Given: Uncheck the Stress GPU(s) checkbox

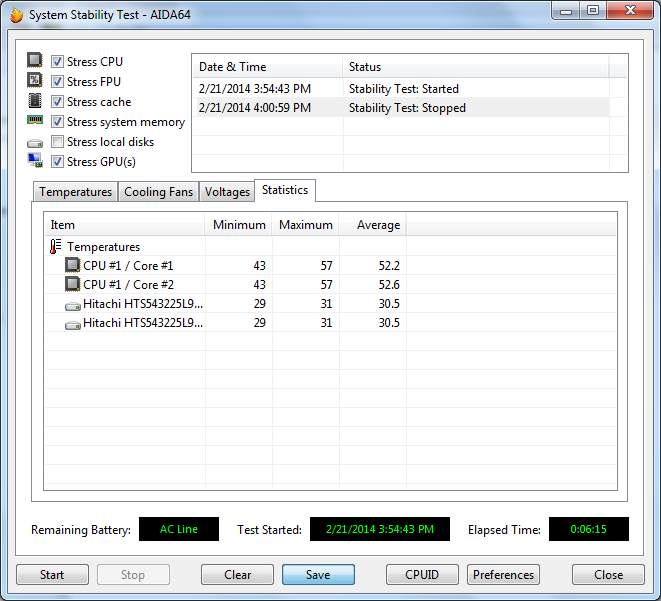Looking at the screenshot, I should coord(57,162).
